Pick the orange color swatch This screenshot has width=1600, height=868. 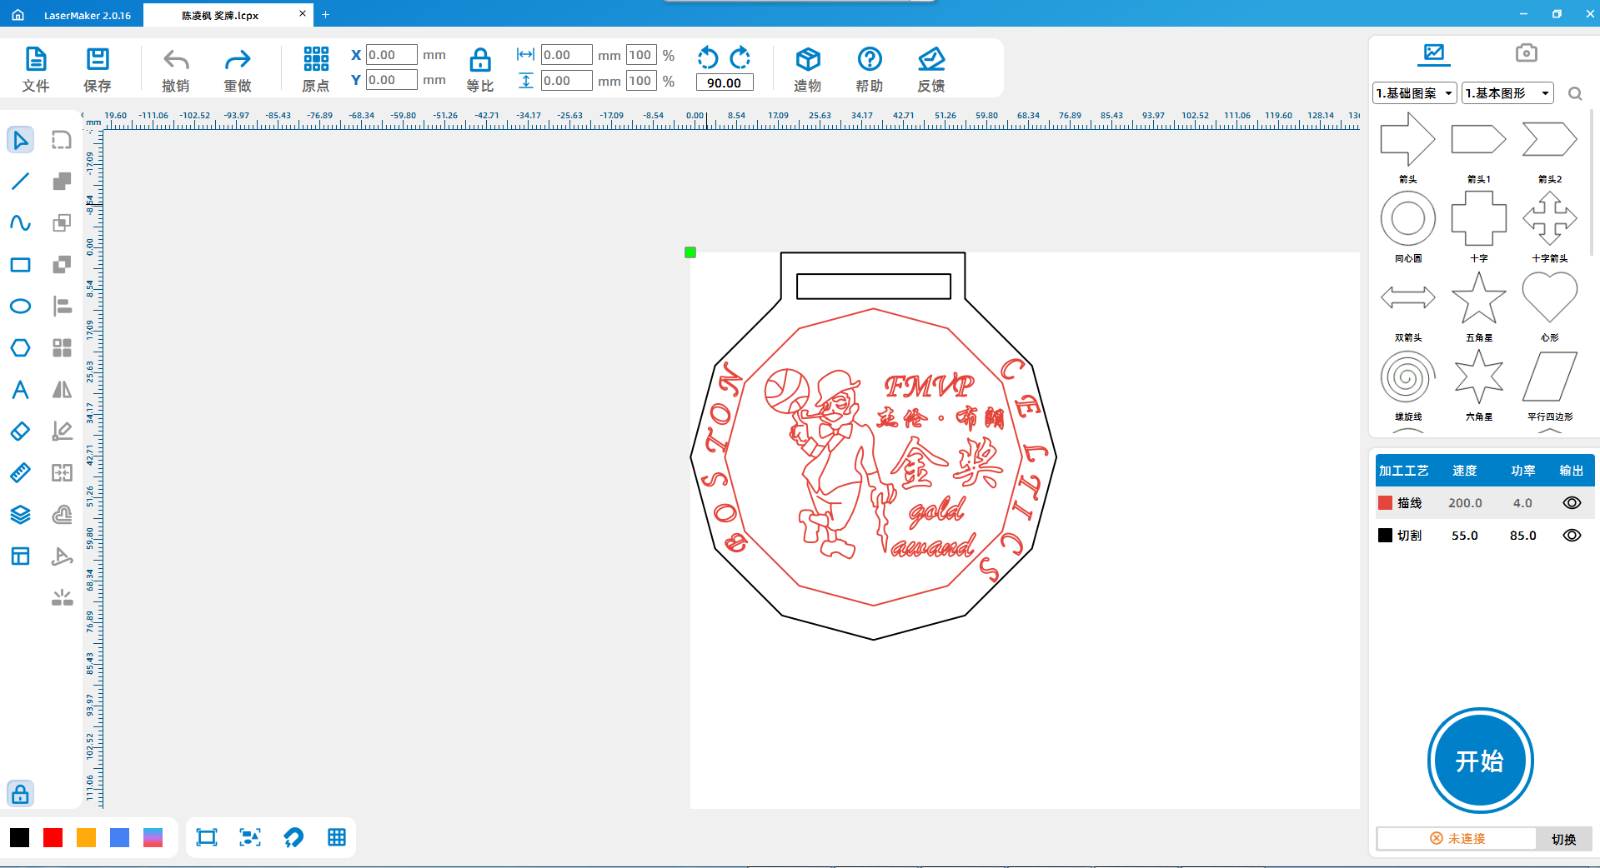click(86, 838)
